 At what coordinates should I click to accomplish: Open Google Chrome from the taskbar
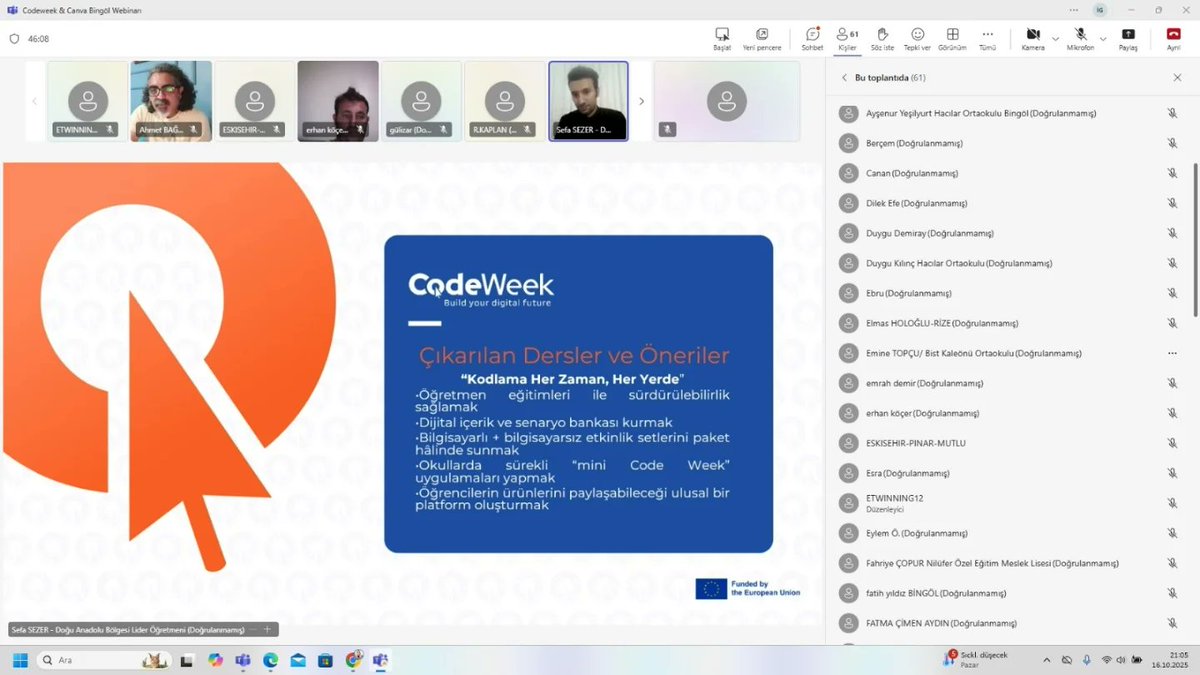pyautogui.click(x=353, y=660)
